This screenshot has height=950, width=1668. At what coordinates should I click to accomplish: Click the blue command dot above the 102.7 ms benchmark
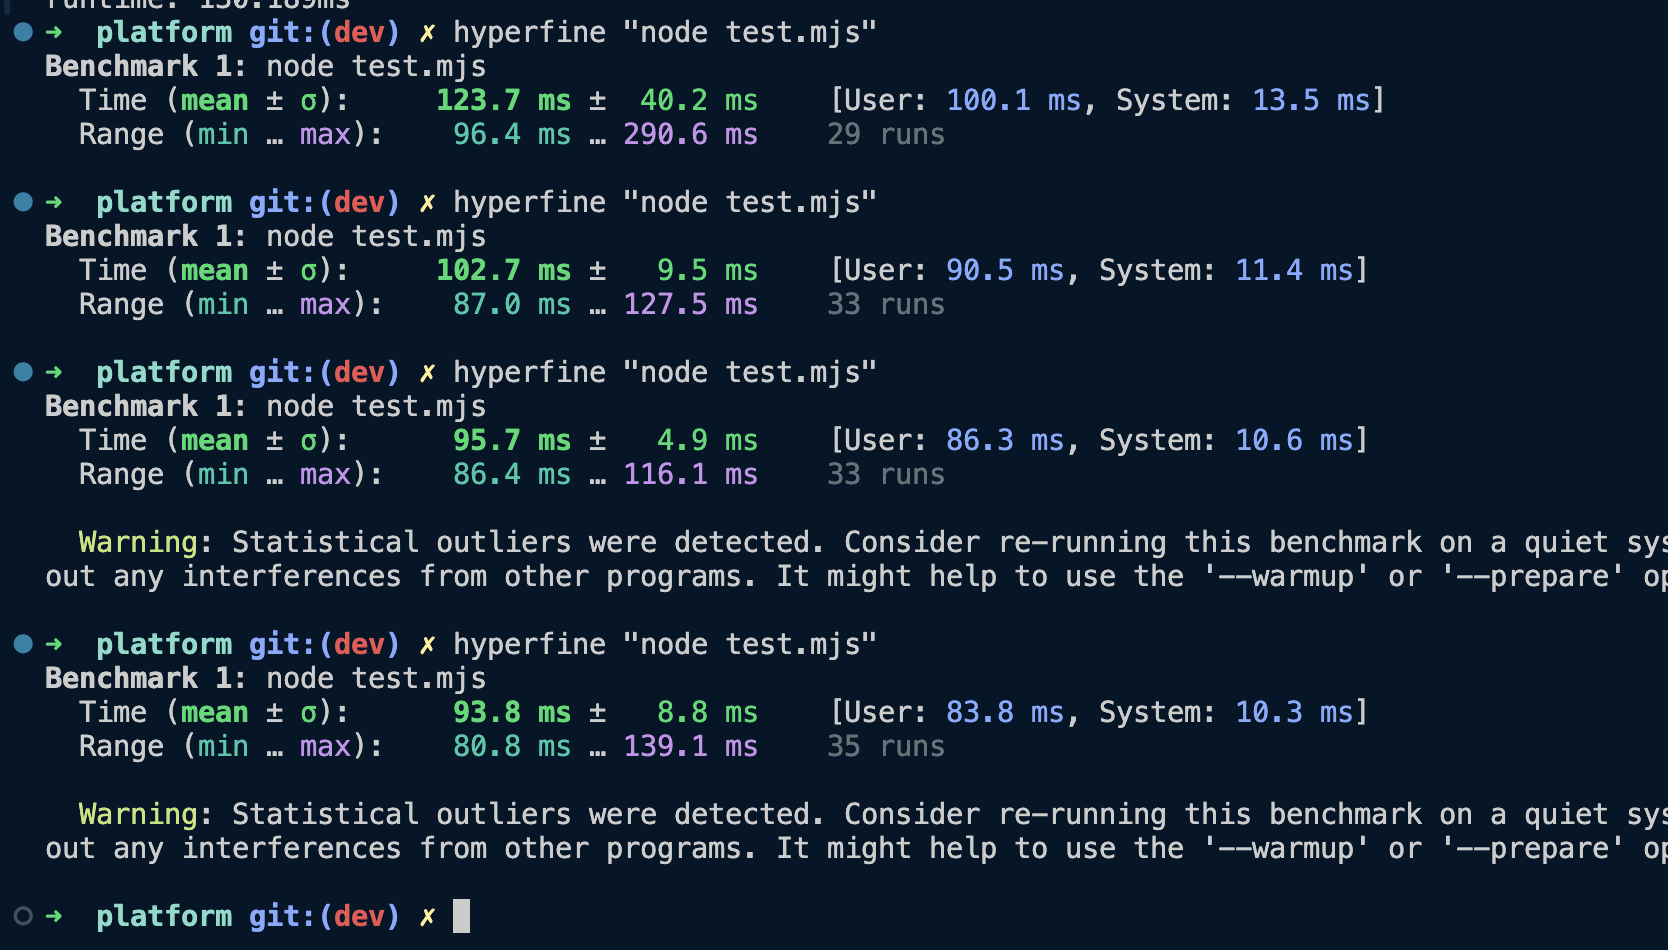(23, 203)
